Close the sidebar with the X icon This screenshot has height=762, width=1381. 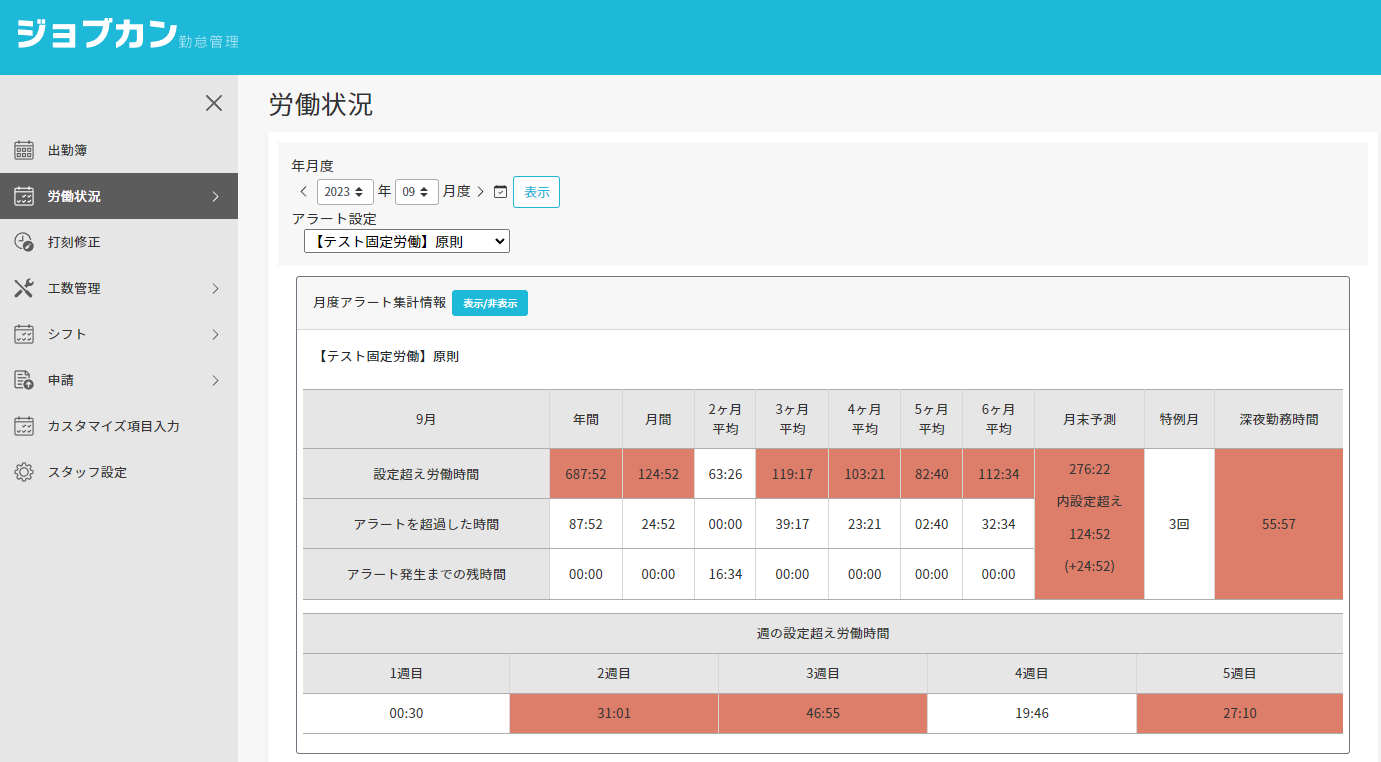tap(213, 103)
